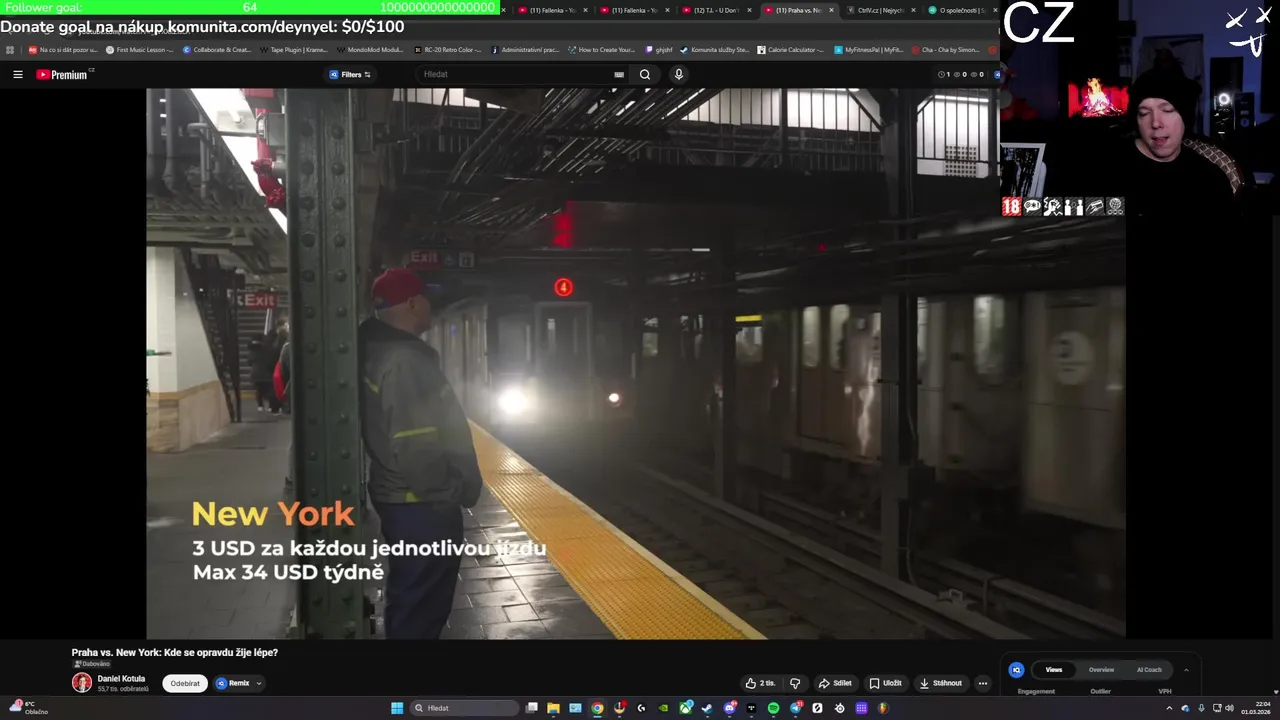Click the video title Praha vs. New York
The image size is (1280, 720).
tap(175, 652)
